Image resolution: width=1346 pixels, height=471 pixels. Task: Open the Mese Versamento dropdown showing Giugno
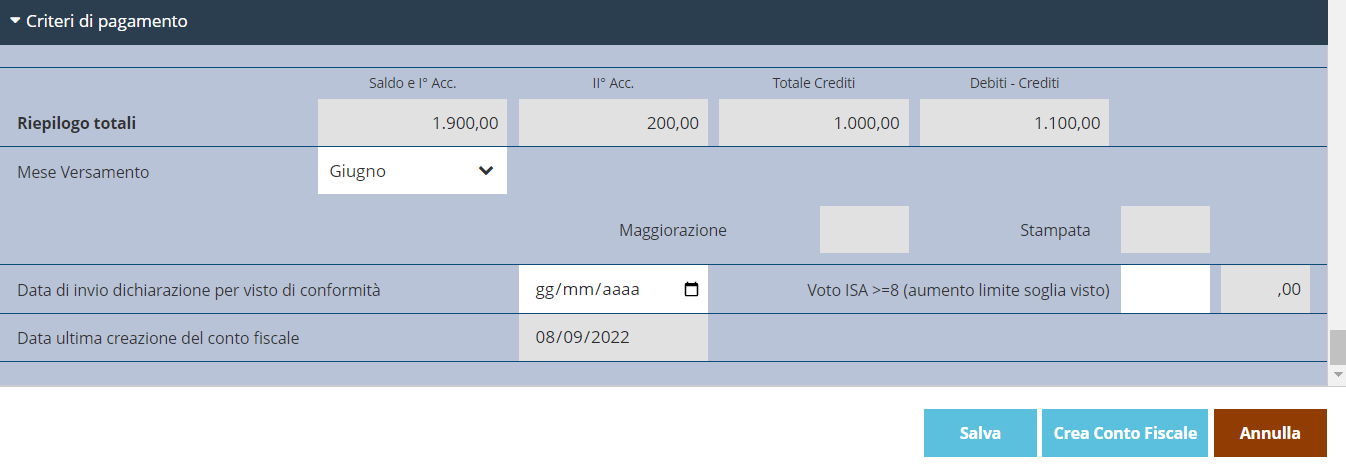pos(412,171)
